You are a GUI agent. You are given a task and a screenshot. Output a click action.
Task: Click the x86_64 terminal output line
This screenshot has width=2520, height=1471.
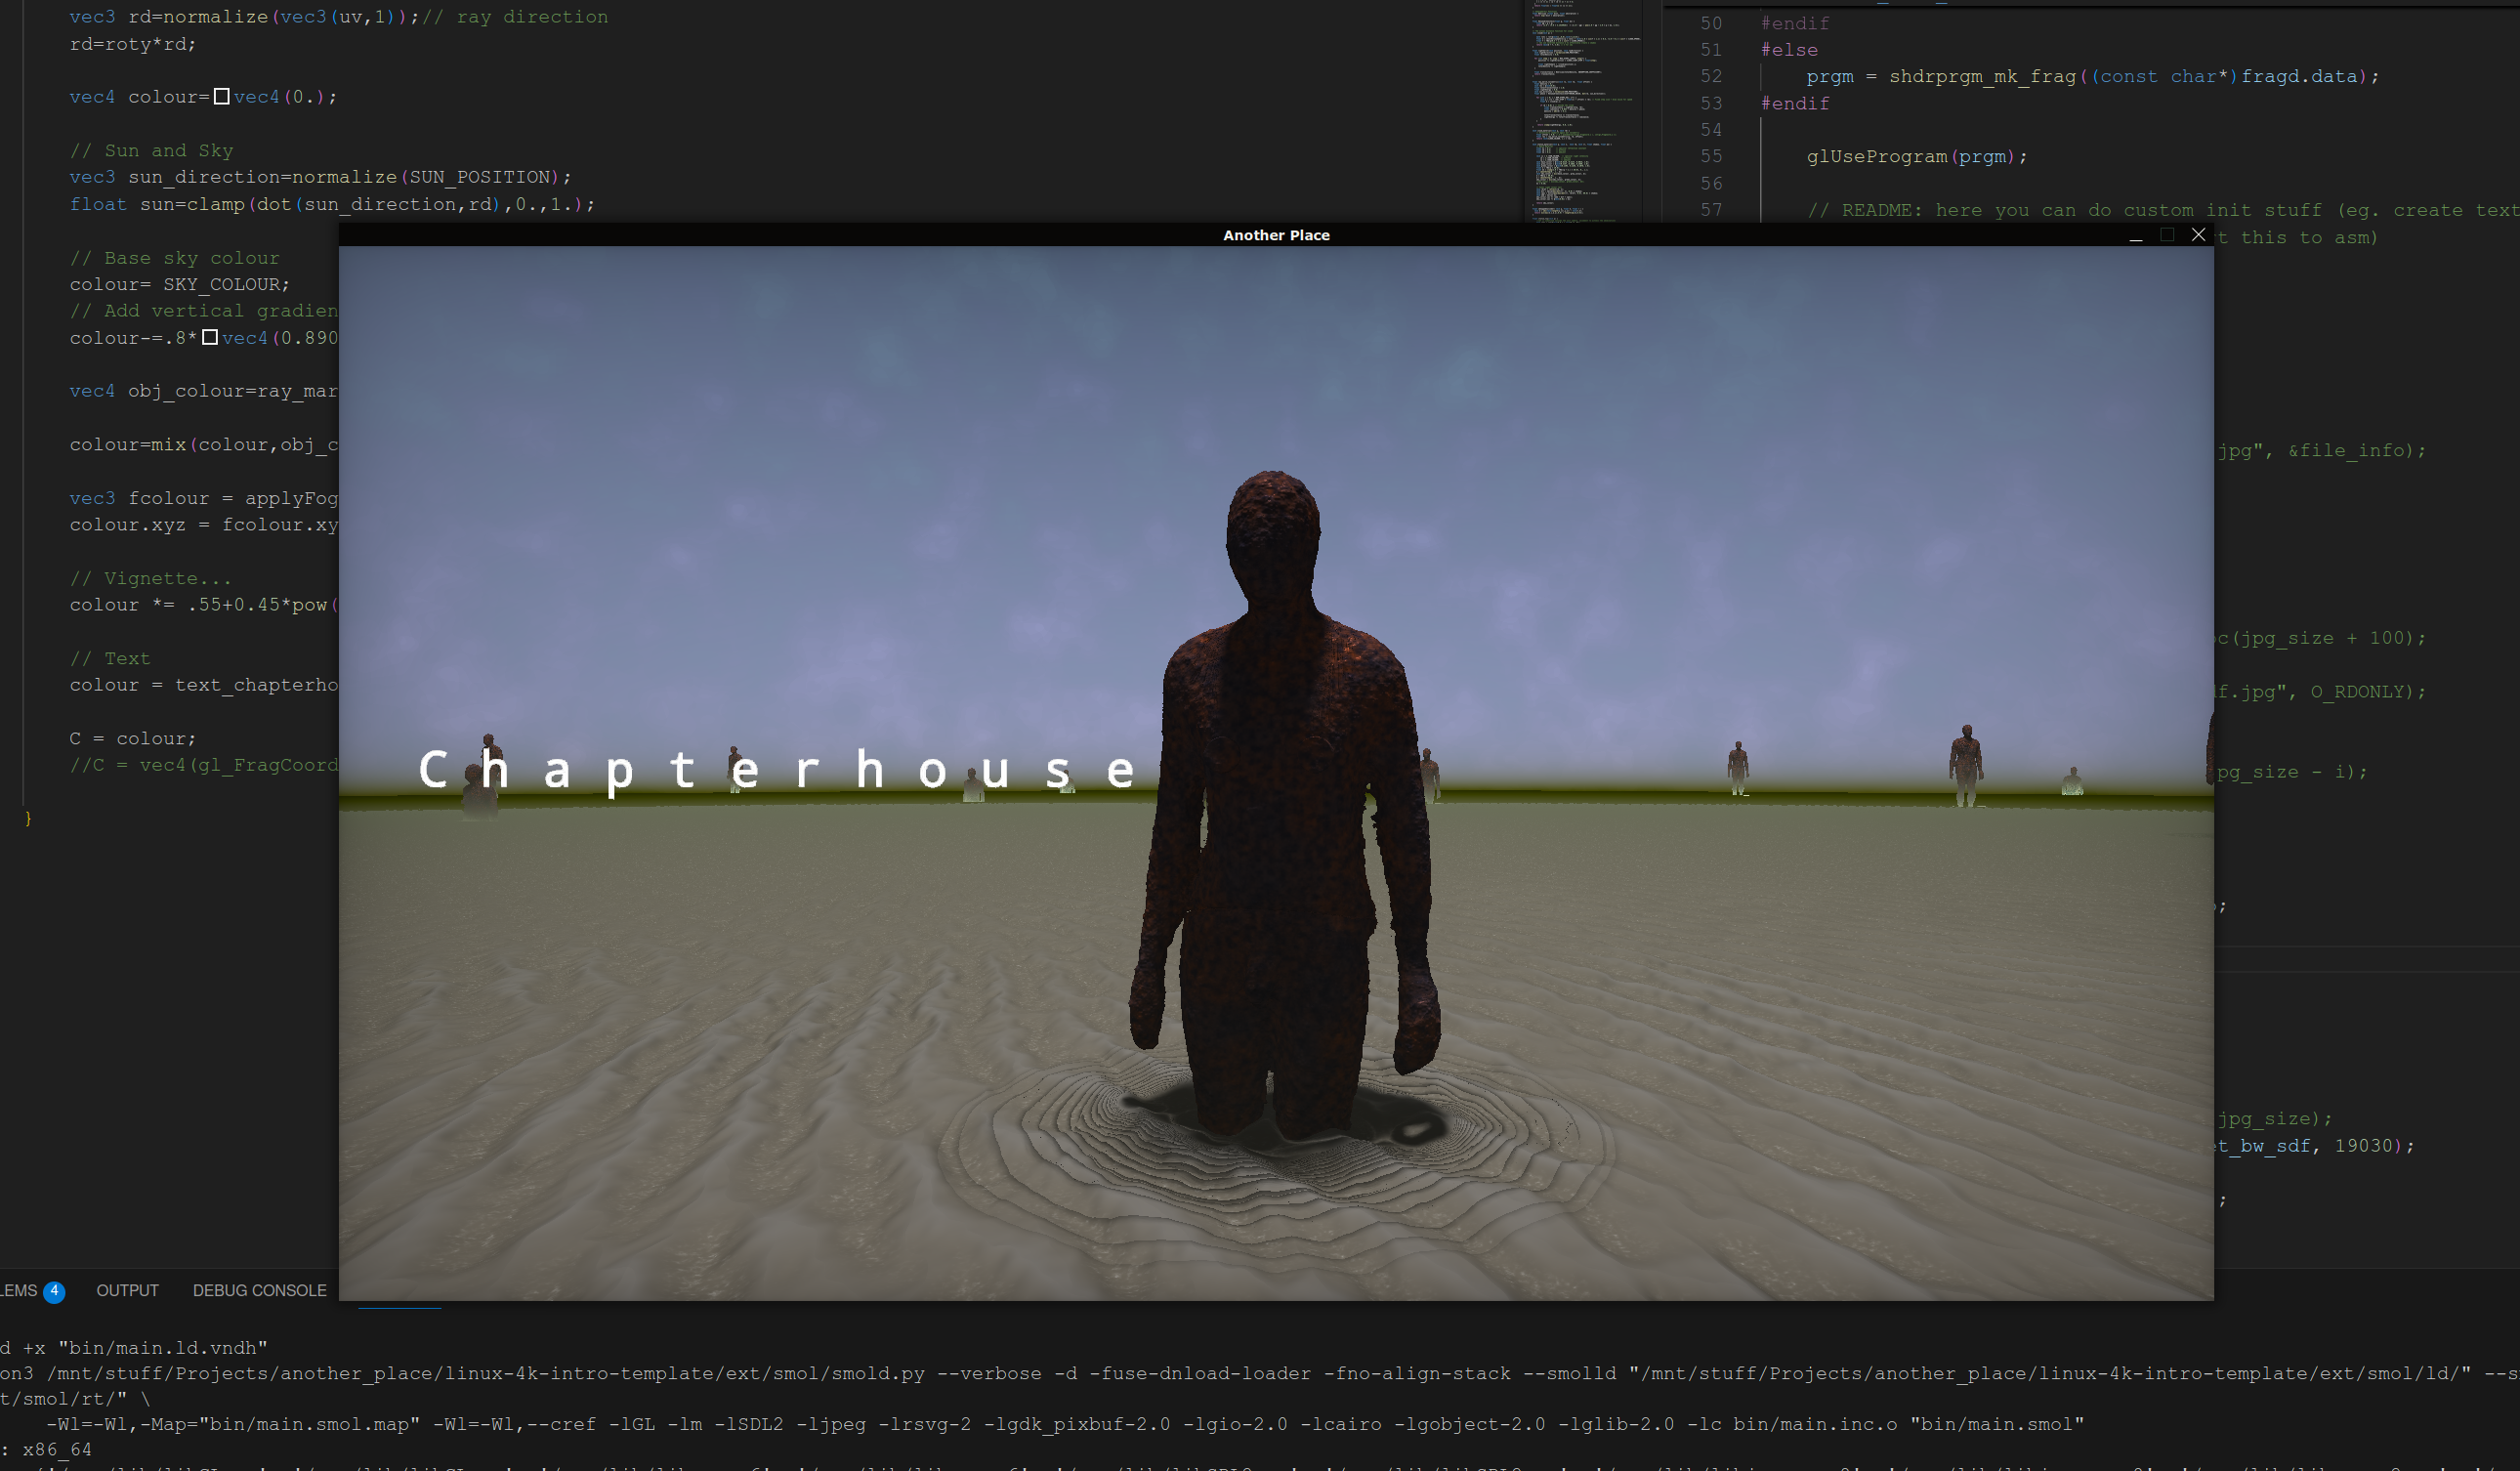[x=46, y=1450]
